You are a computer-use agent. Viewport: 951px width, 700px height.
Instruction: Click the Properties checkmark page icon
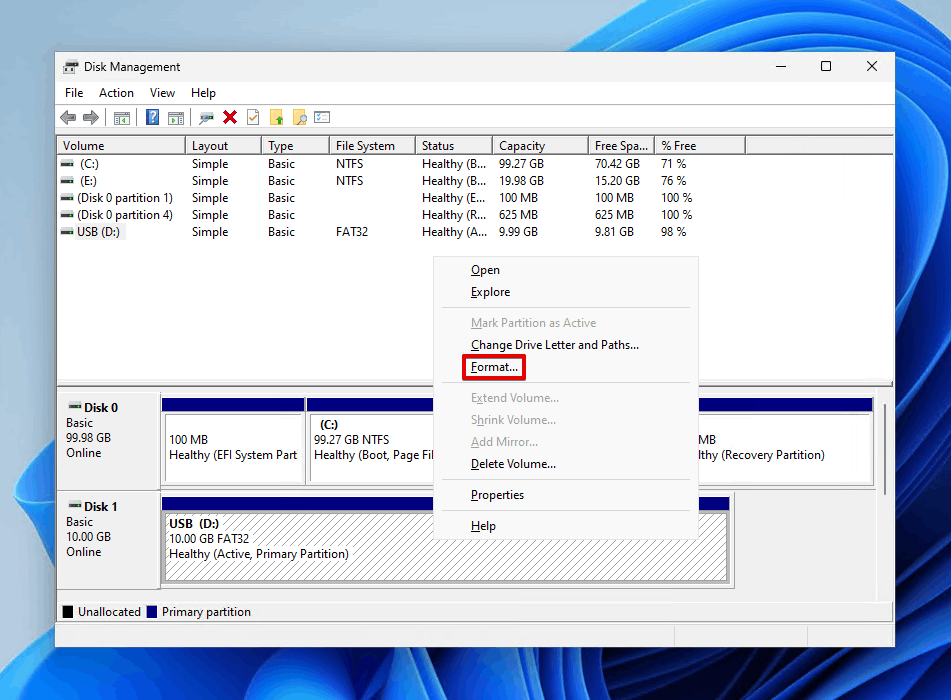click(253, 117)
